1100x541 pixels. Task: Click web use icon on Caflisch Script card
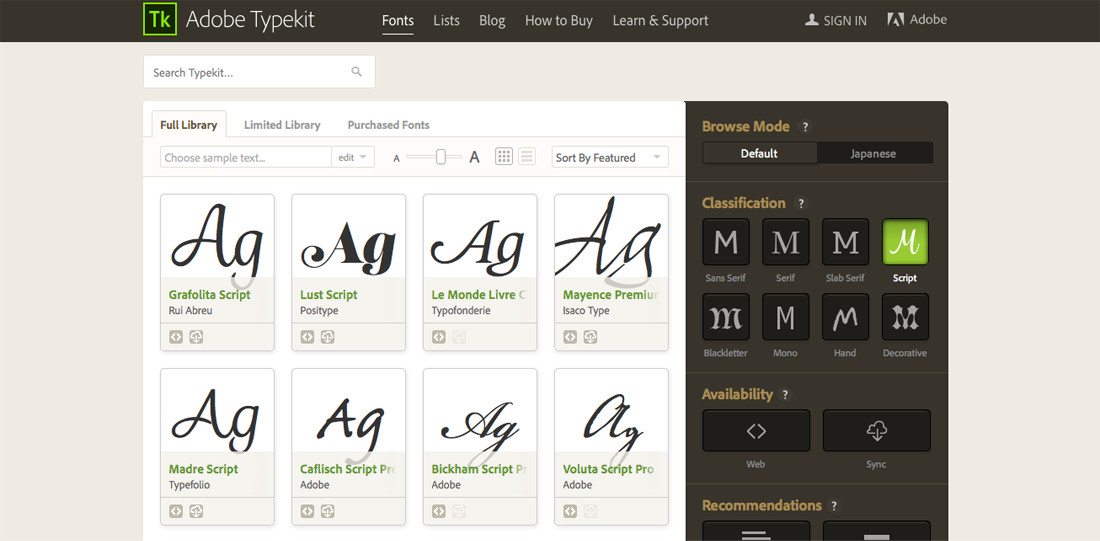pyautogui.click(x=307, y=512)
